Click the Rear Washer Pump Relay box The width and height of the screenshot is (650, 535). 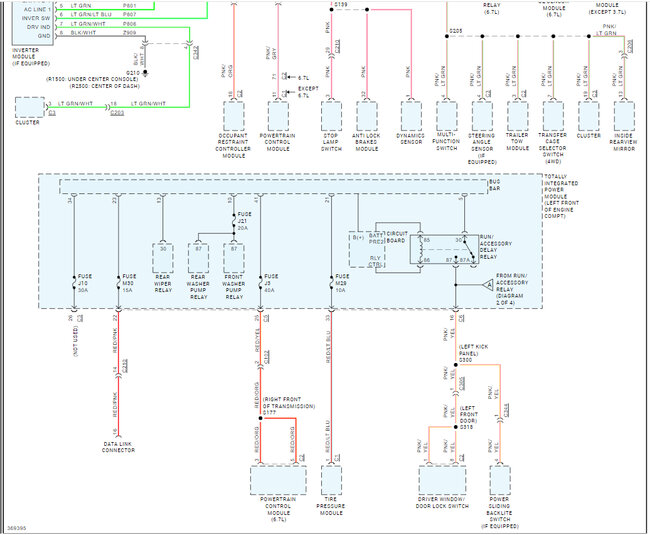[x=199, y=258]
